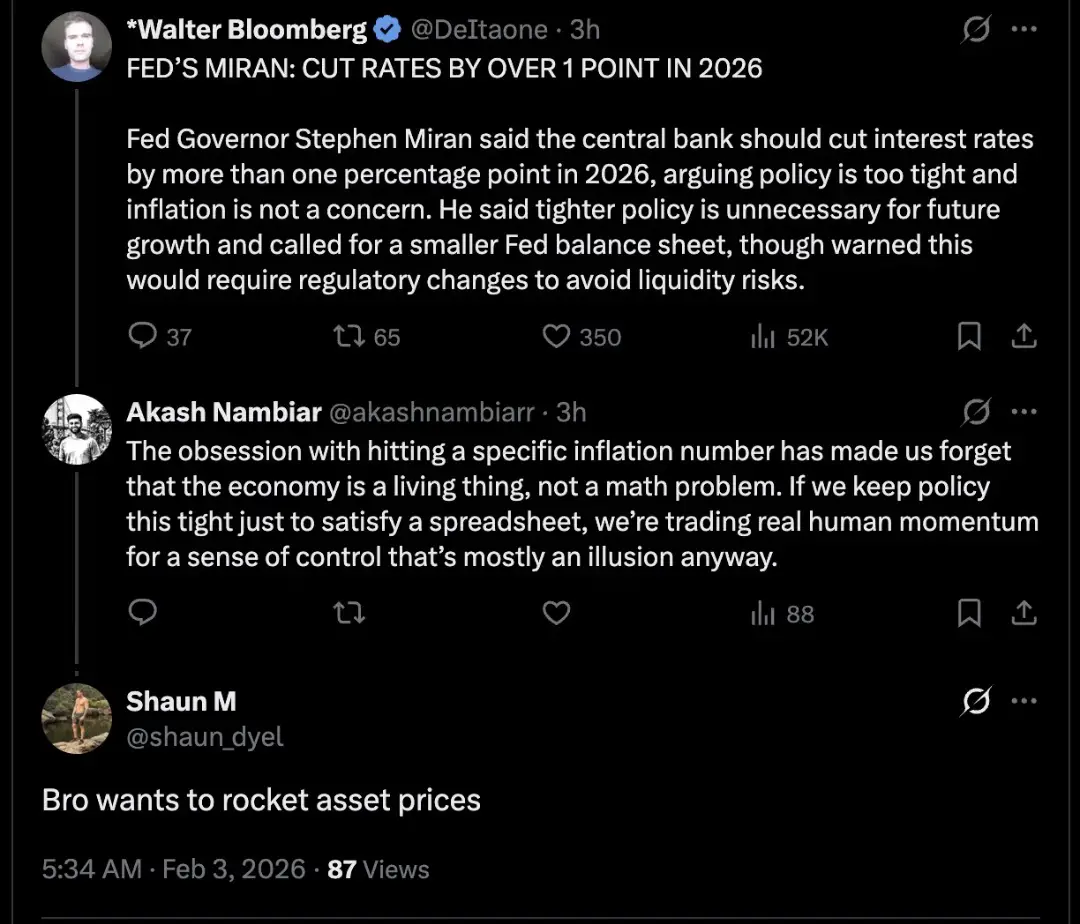Open more options on Shaun M's tweet
1080x924 pixels.
1024,702
